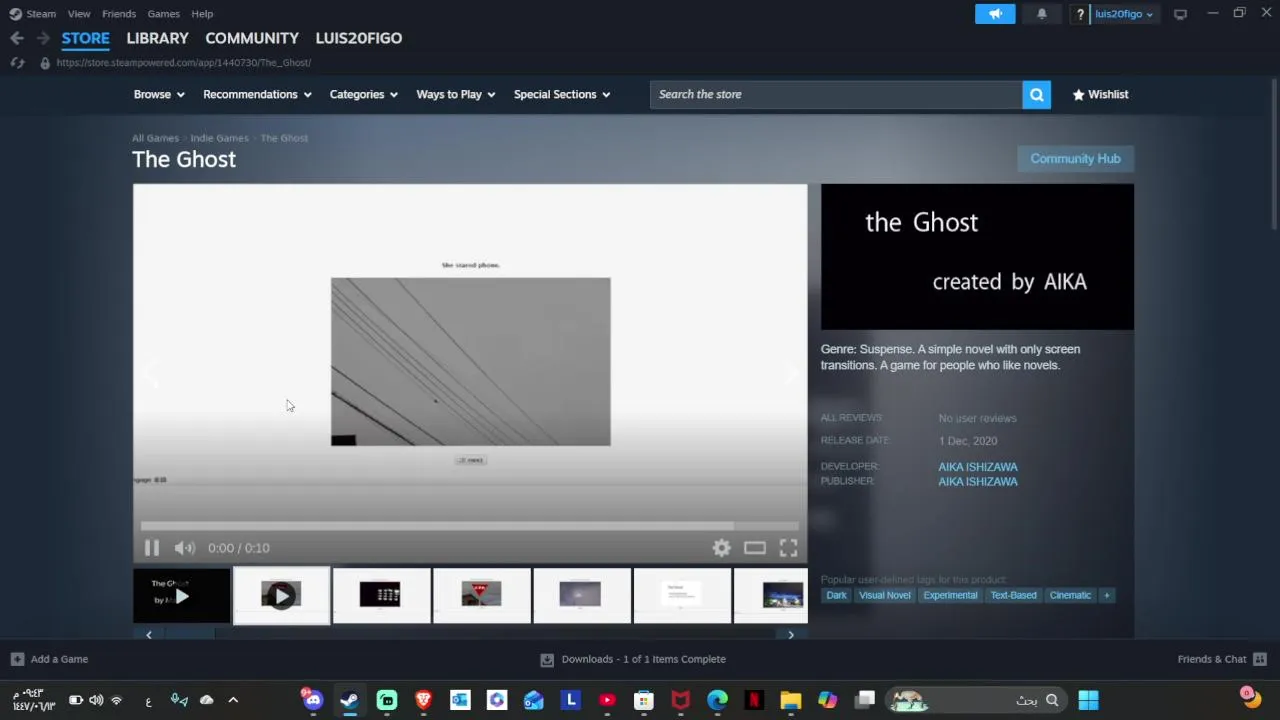Expand the Browse dropdown menu
The height and width of the screenshot is (720, 1280).
point(159,94)
